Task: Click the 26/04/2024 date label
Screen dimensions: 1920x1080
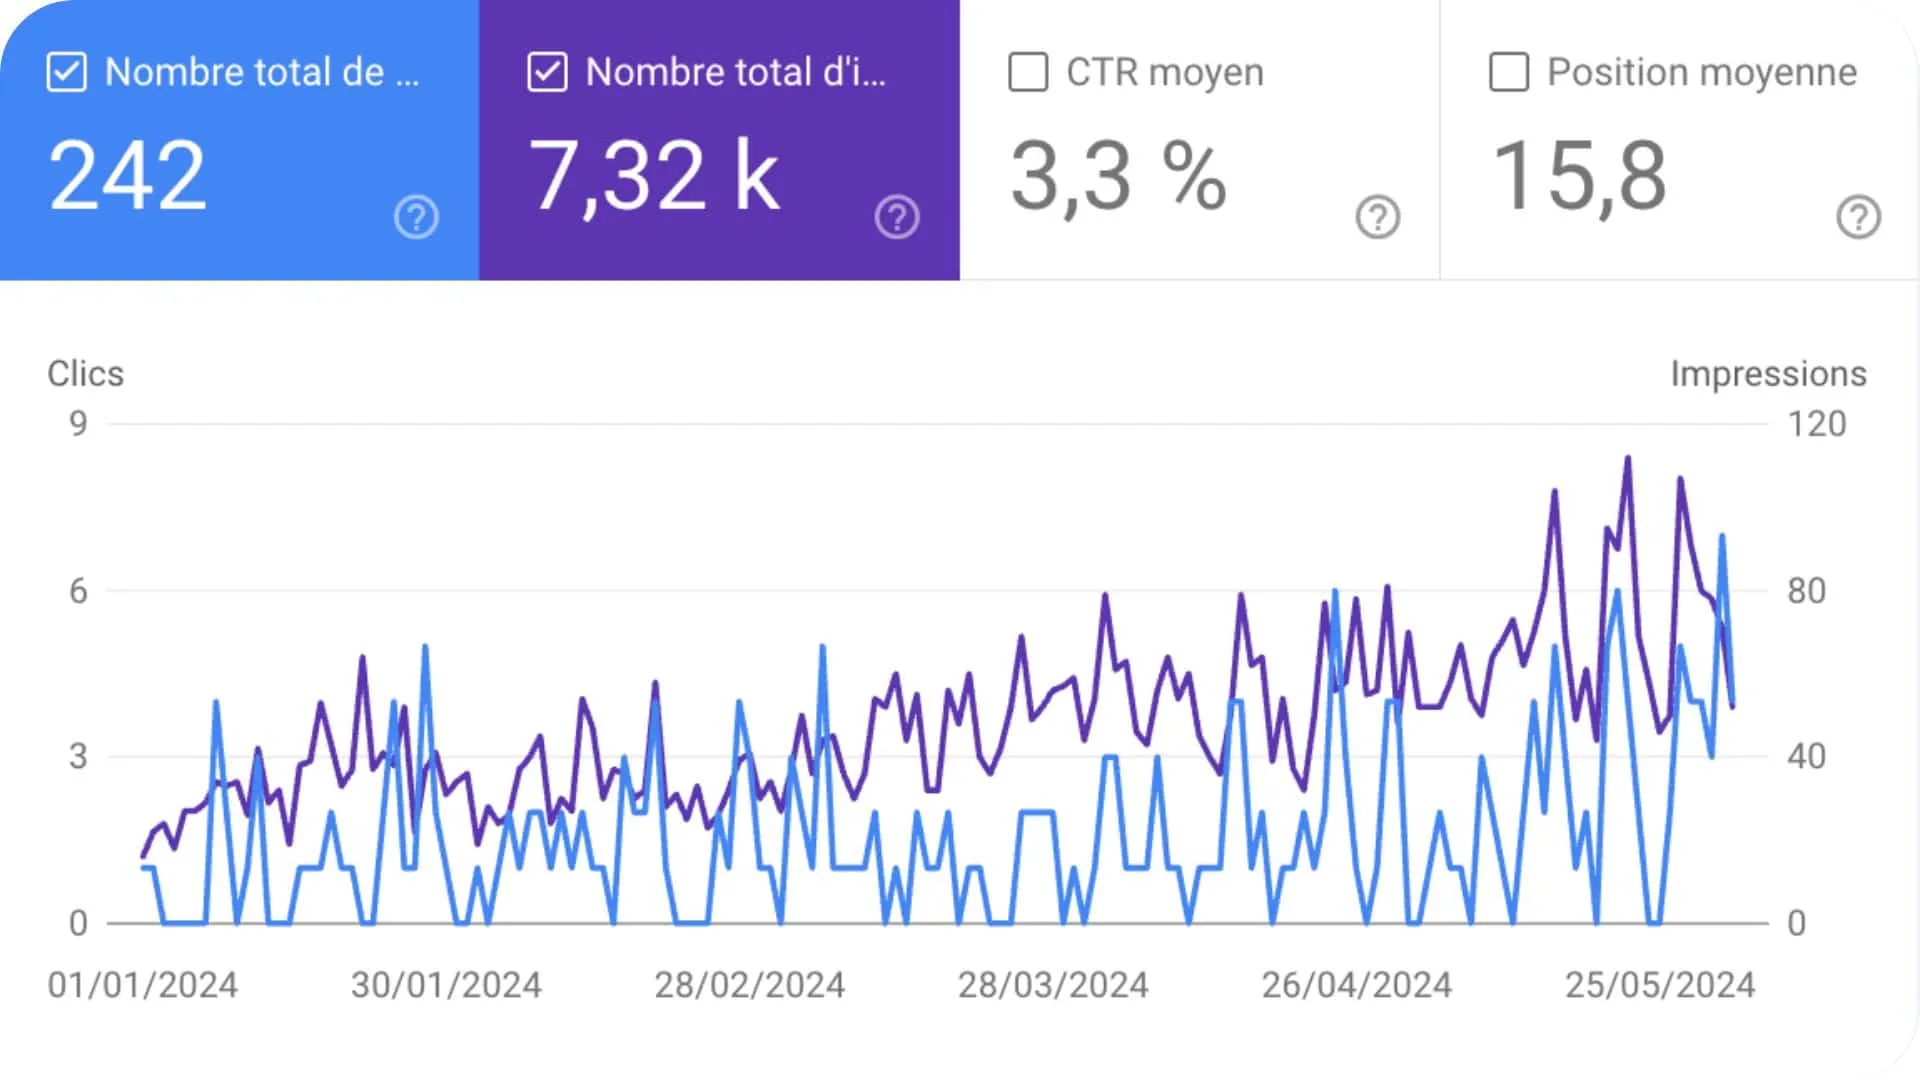Action: [x=1356, y=985]
